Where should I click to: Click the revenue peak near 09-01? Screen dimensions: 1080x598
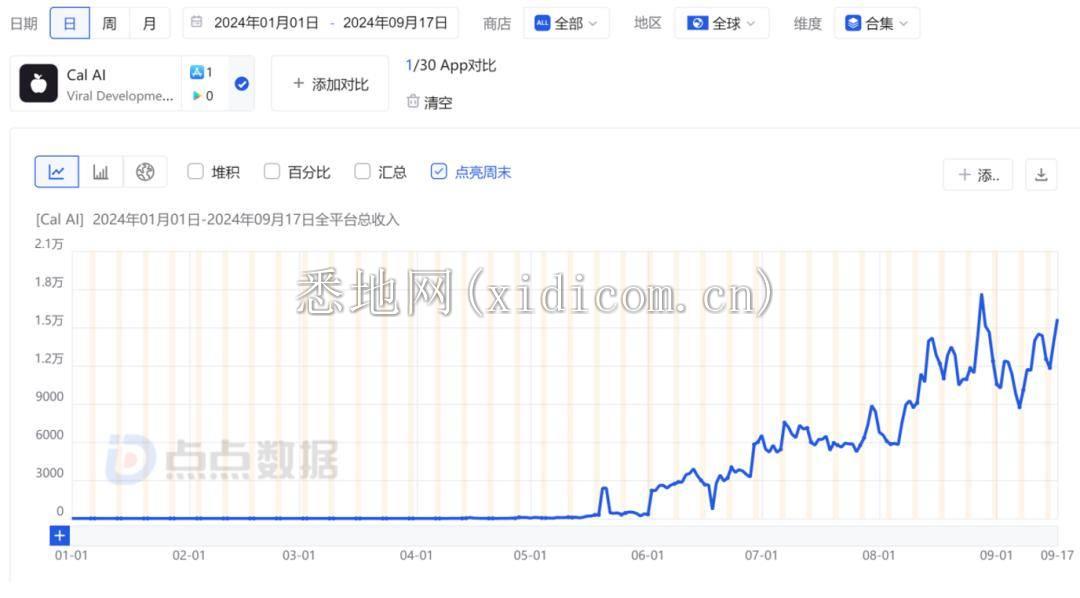pos(982,295)
